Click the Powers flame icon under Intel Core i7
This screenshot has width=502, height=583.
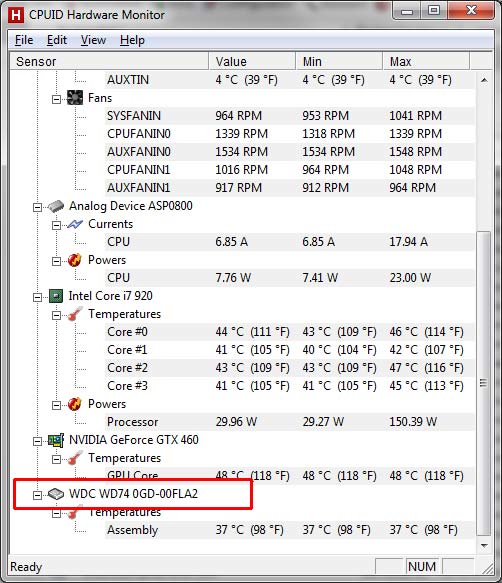point(74,404)
